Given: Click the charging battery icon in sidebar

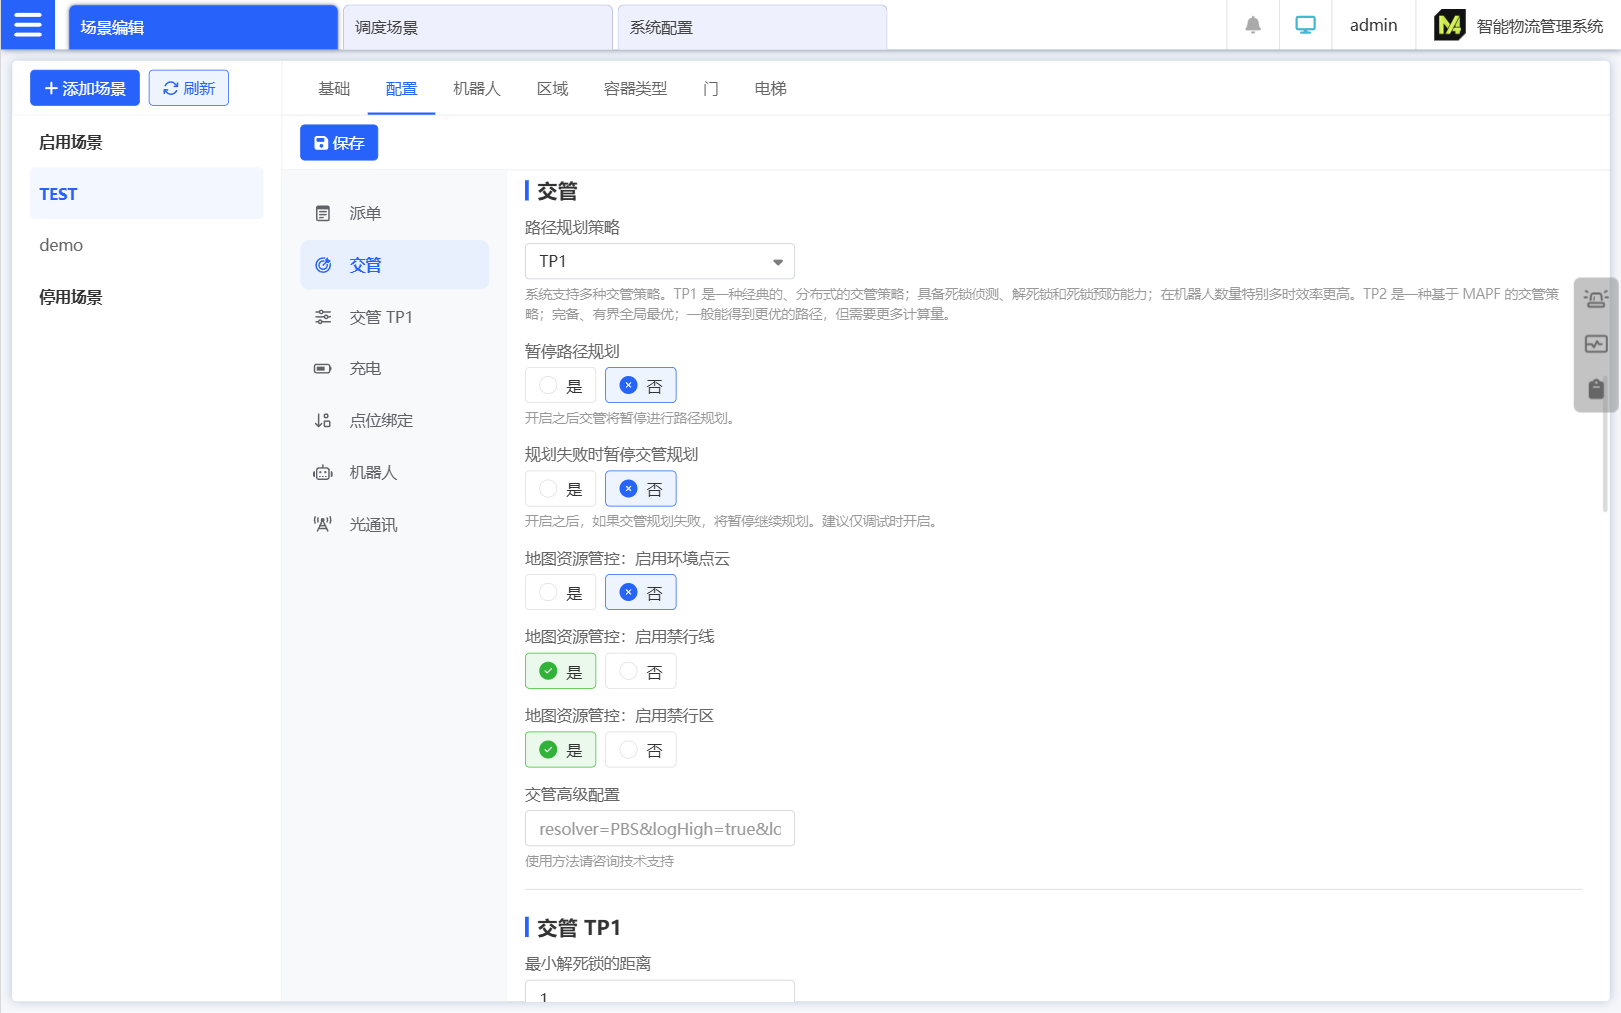Looking at the screenshot, I should tap(323, 369).
